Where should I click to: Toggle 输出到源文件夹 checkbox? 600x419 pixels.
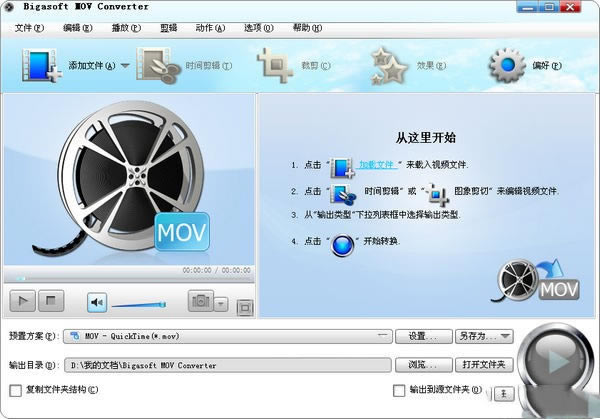(398, 390)
